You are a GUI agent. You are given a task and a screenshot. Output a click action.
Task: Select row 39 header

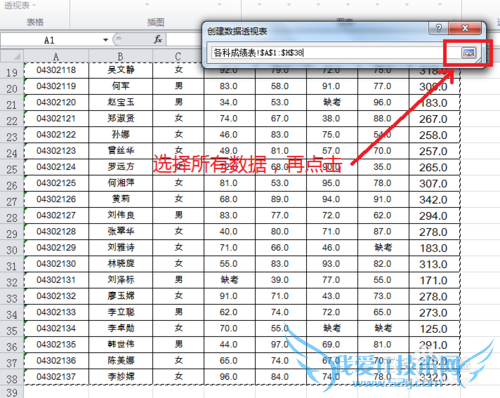(12, 392)
